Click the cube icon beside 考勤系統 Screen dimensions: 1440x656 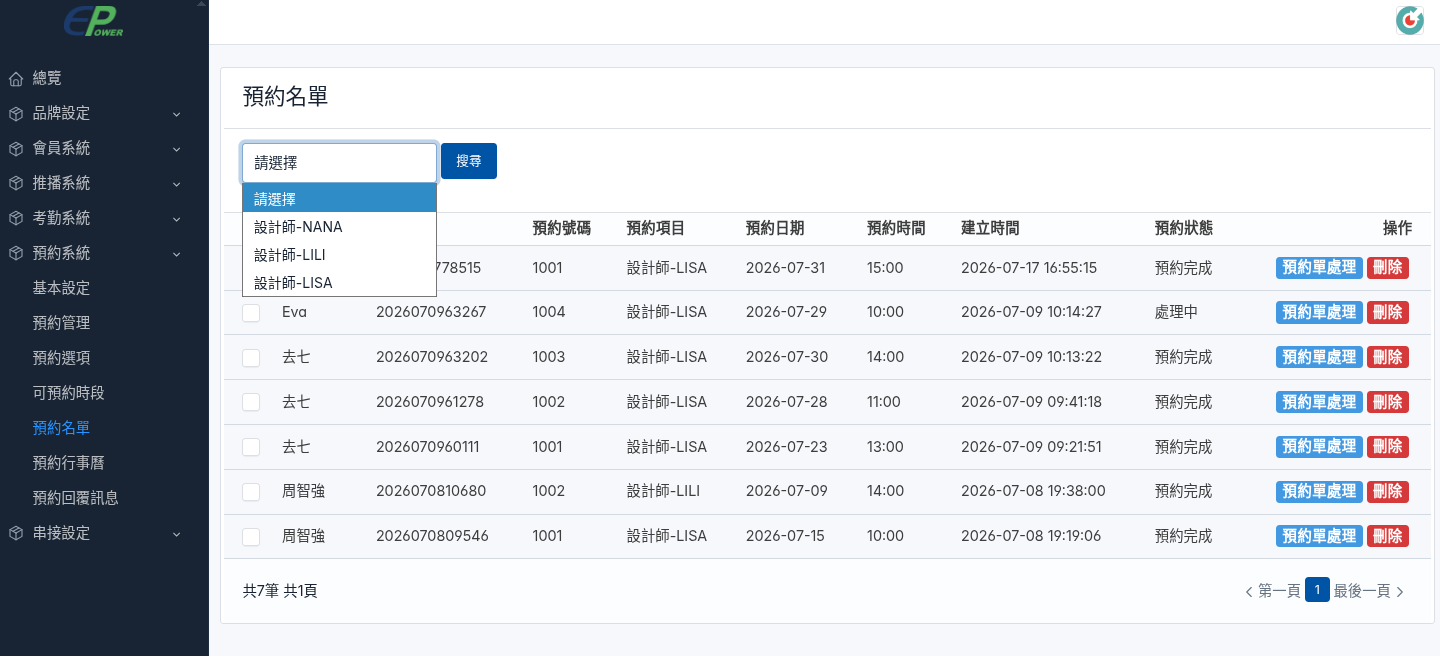[x=16, y=219]
